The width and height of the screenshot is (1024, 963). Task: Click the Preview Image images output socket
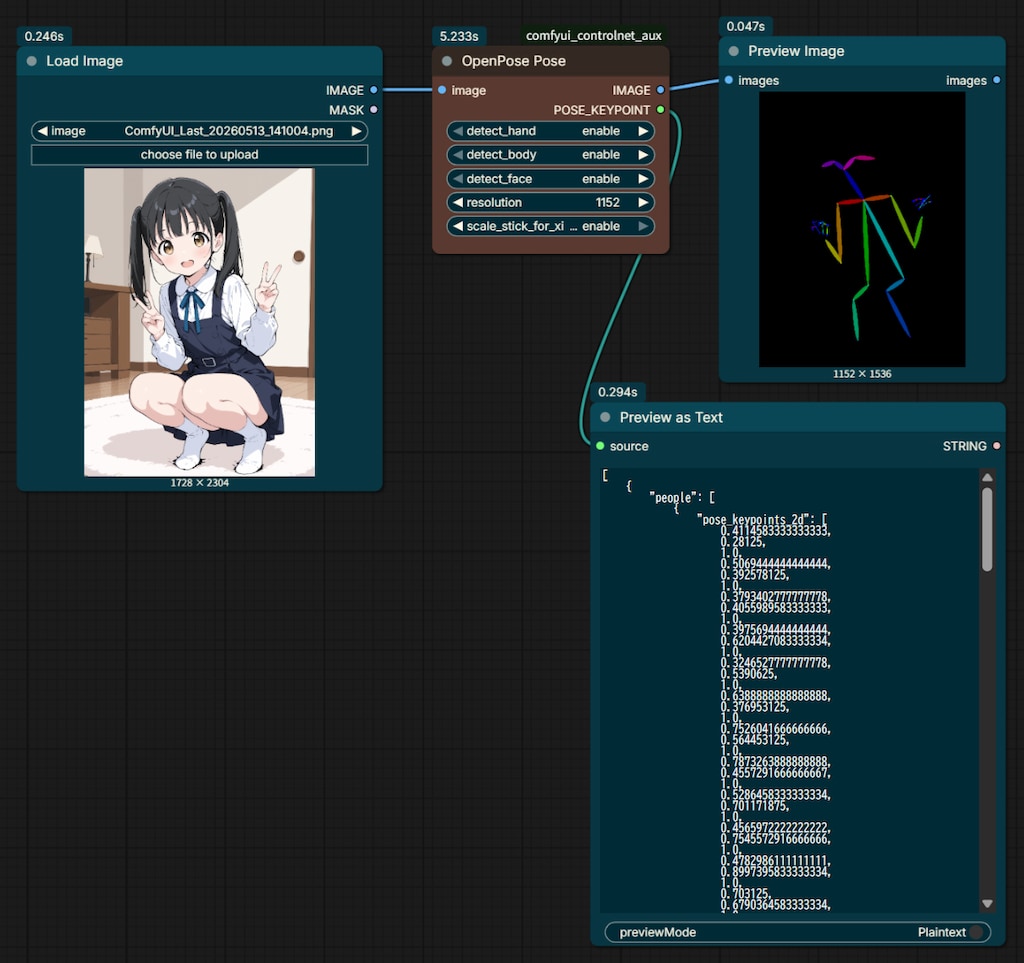997,80
